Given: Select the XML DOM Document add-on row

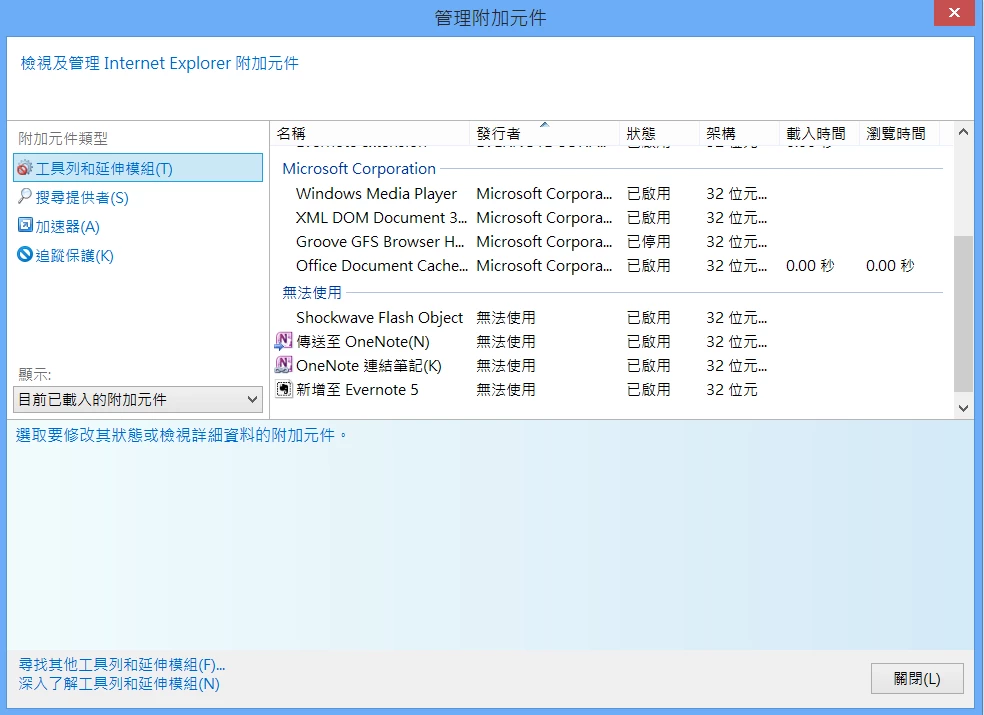Looking at the screenshot, I should (609, 217).
